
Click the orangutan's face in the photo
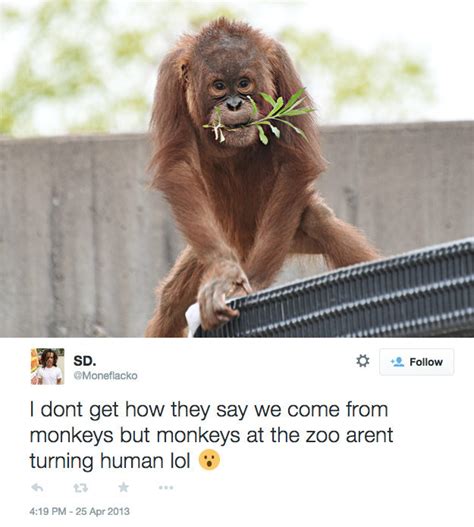click(233, 96)
